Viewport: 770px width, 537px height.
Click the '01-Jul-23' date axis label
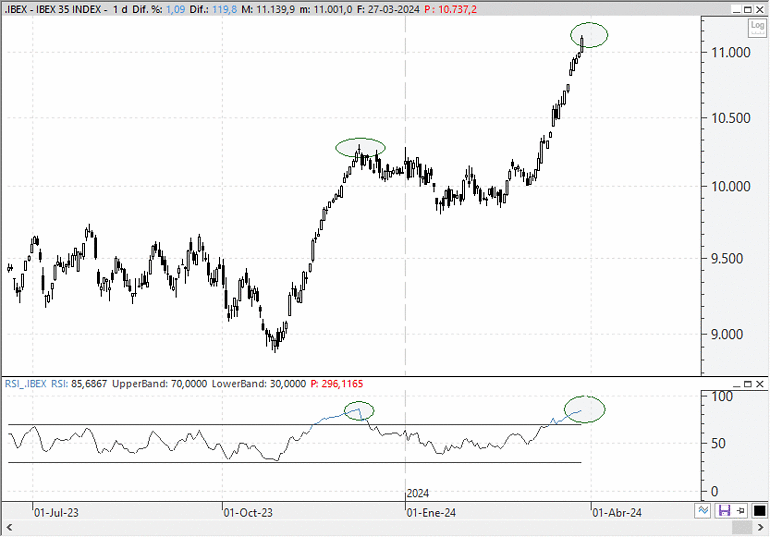point(56,513)
